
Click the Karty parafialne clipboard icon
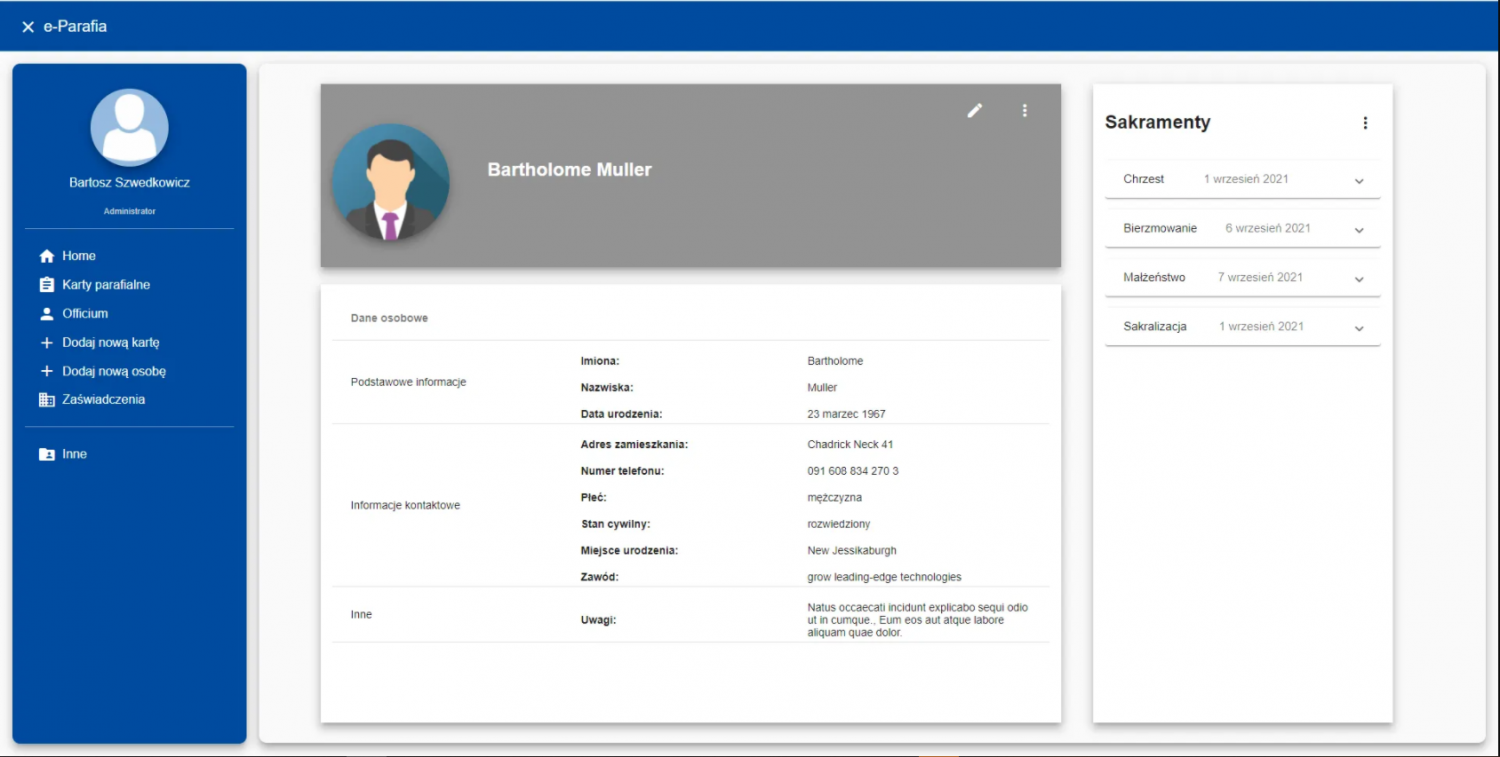(46, 285)
